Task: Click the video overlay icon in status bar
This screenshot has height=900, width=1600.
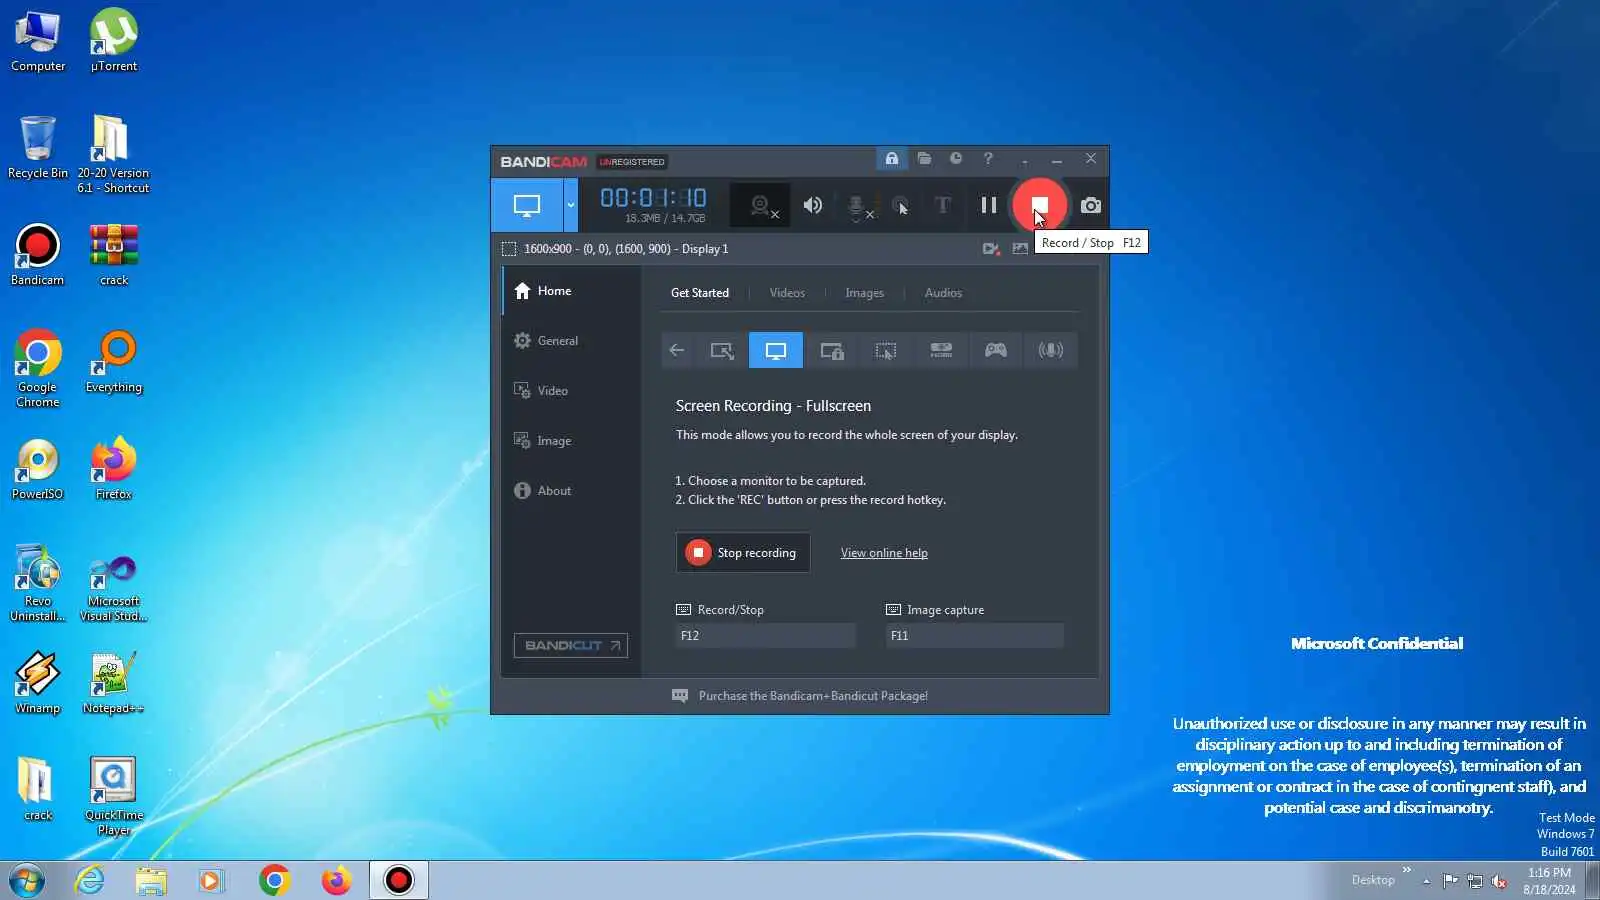Action: (x=991, y=249)
